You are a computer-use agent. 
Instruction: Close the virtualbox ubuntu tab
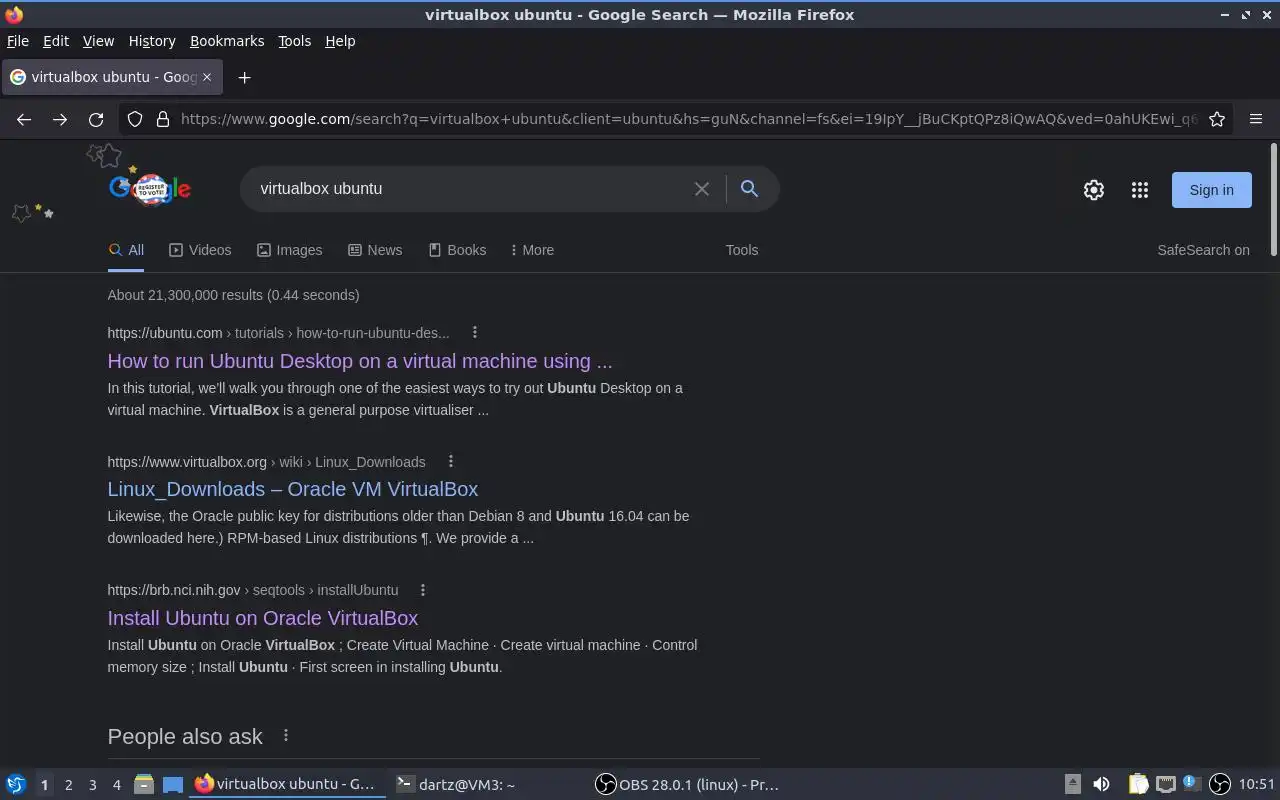207,77
